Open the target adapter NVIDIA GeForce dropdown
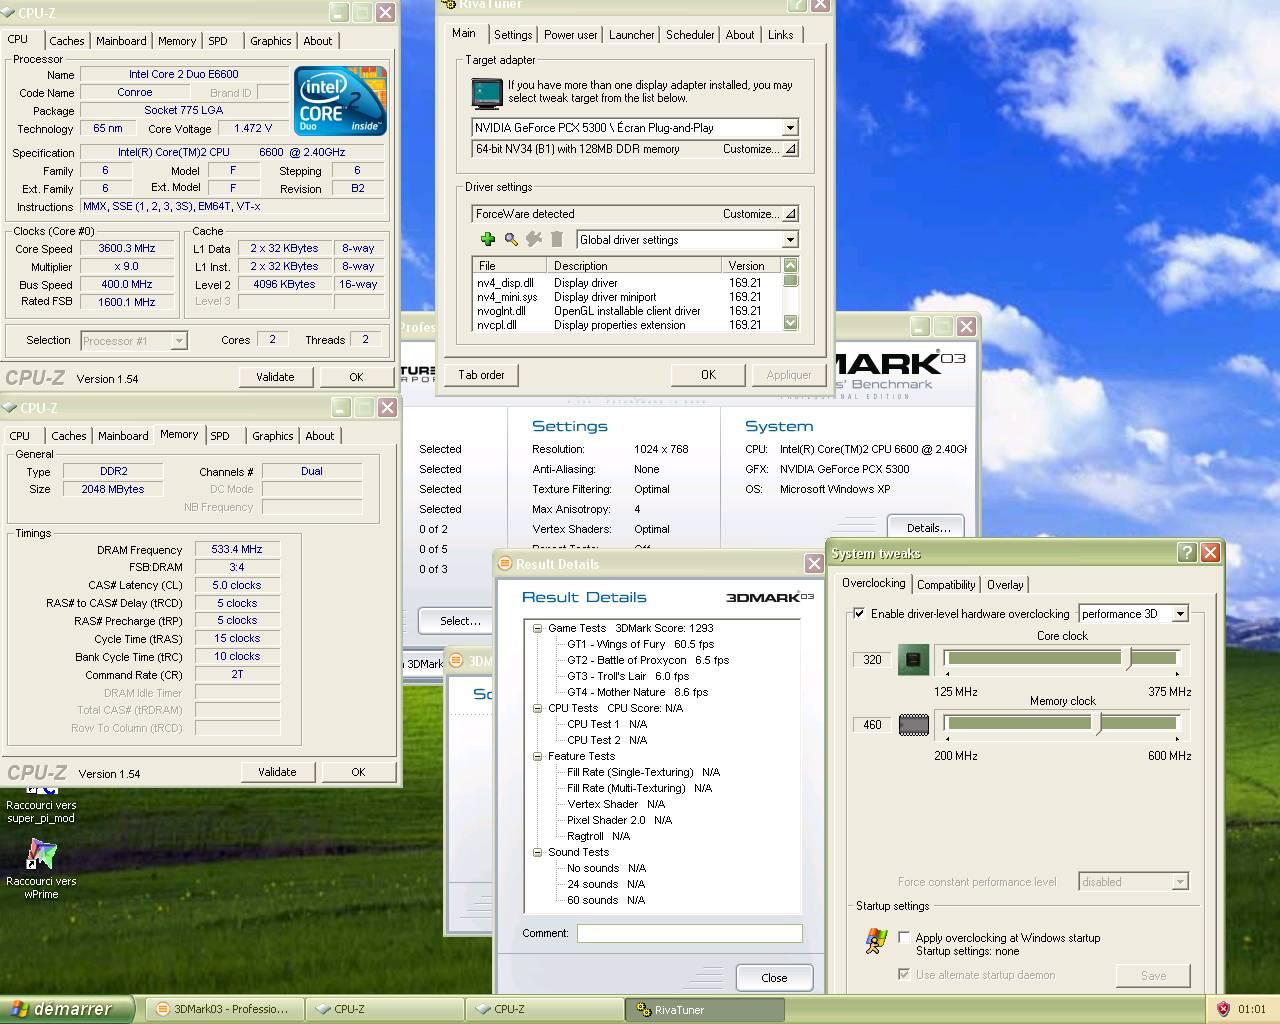 [789, 128]
